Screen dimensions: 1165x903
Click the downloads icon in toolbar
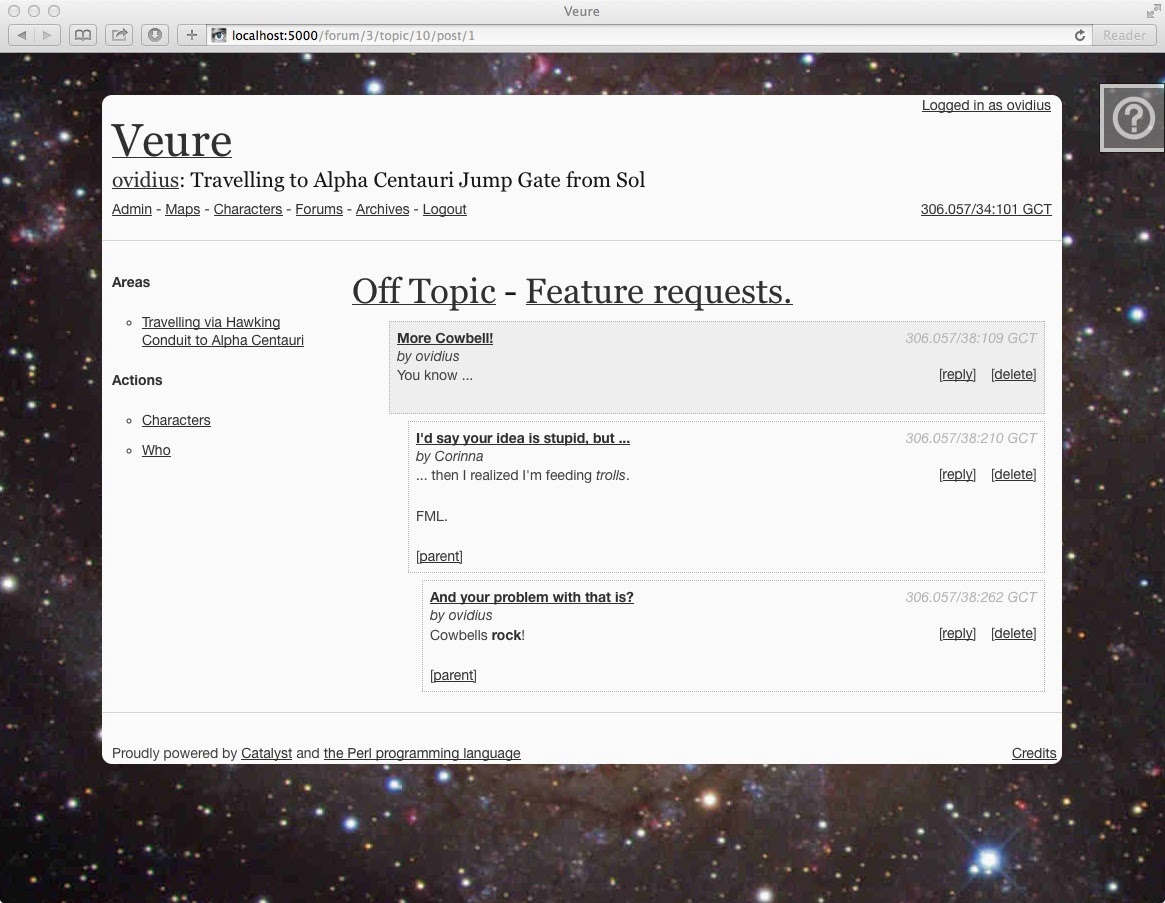155,35
